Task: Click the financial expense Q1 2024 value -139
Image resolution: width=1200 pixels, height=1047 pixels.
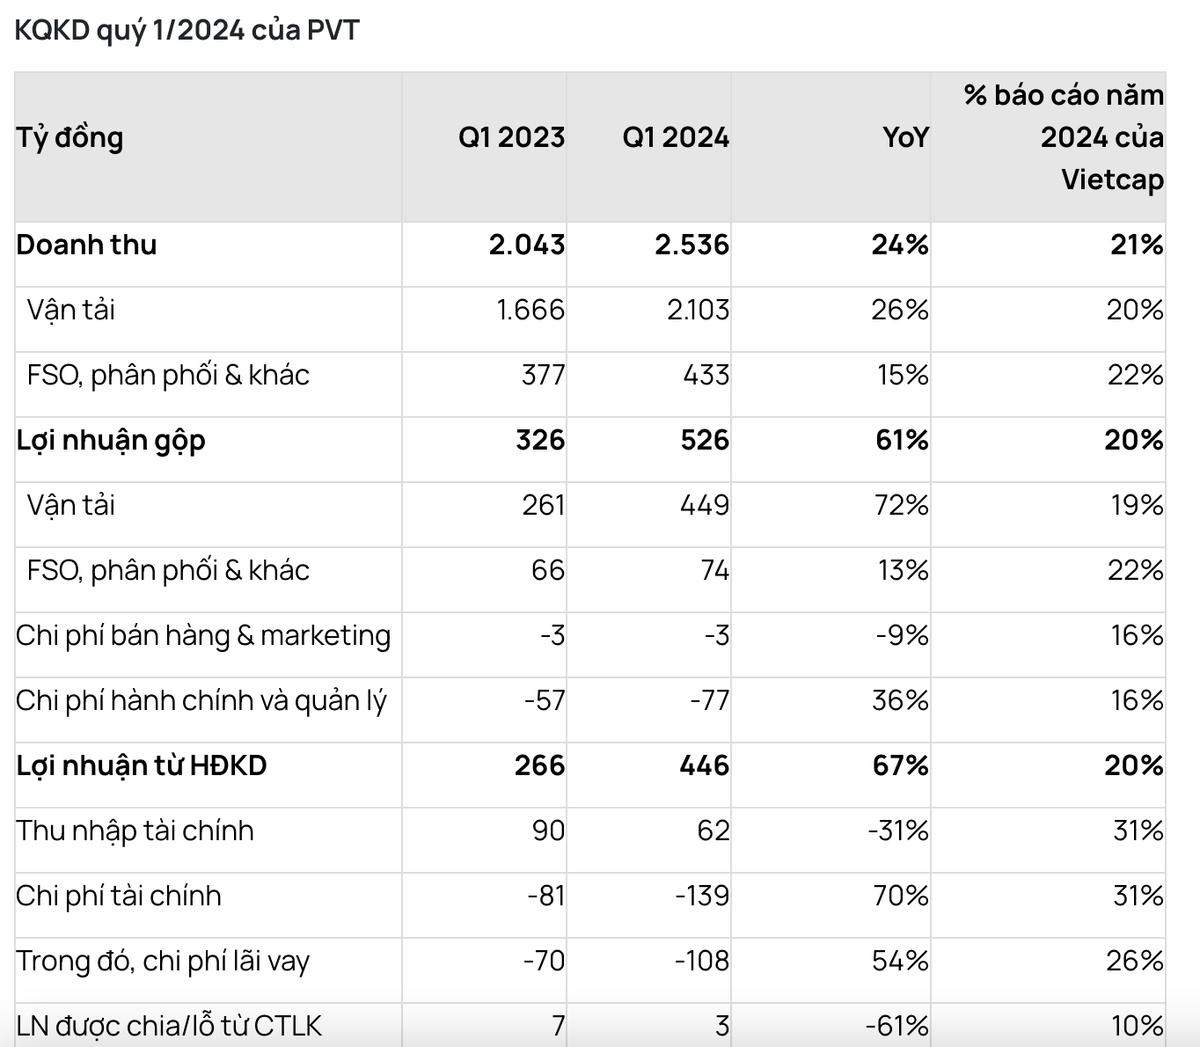Action: [x=701, y=895]
